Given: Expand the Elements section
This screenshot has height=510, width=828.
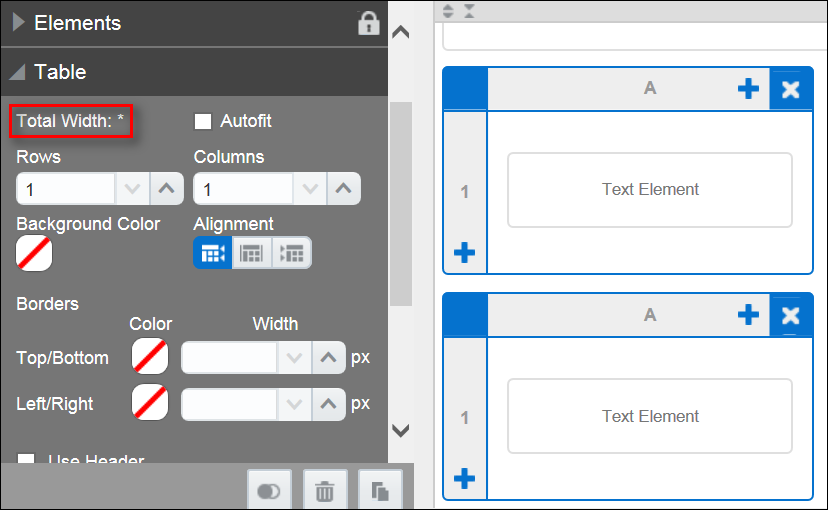Looking at the screenshot, I should 19,23.
